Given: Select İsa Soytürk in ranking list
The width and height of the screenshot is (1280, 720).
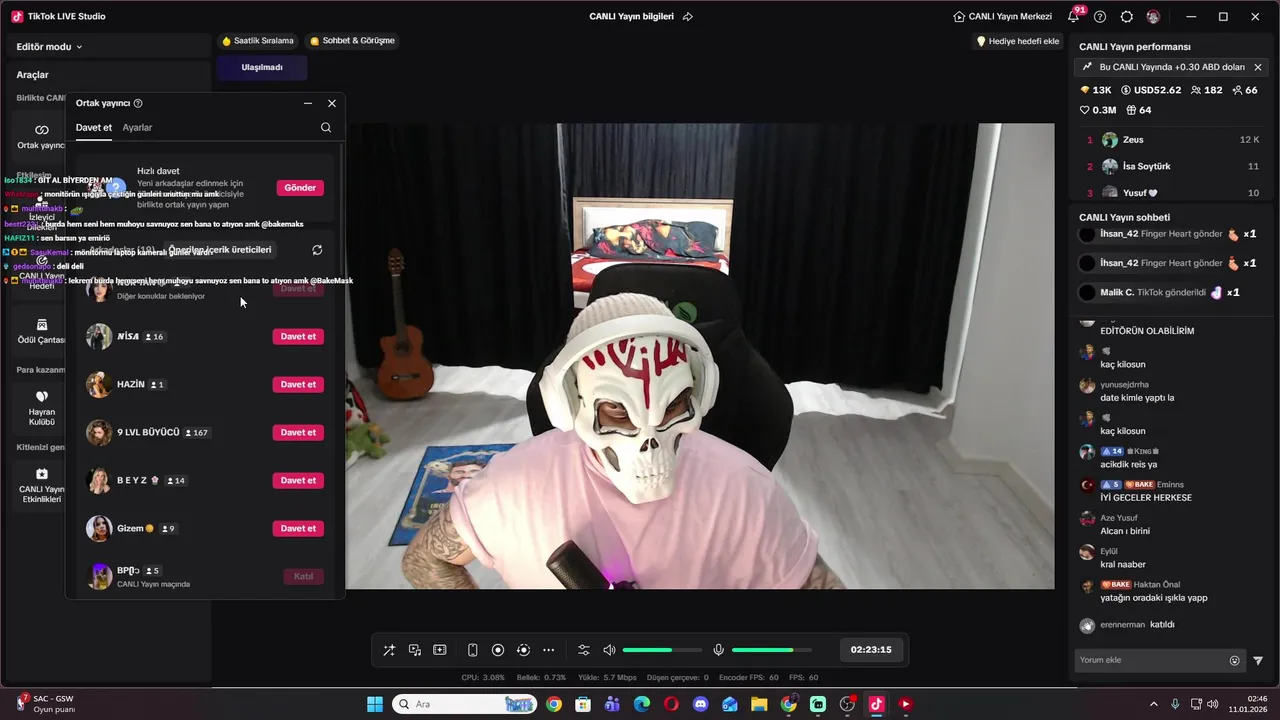Looking at the screenshot, I should coord(1172,167).
